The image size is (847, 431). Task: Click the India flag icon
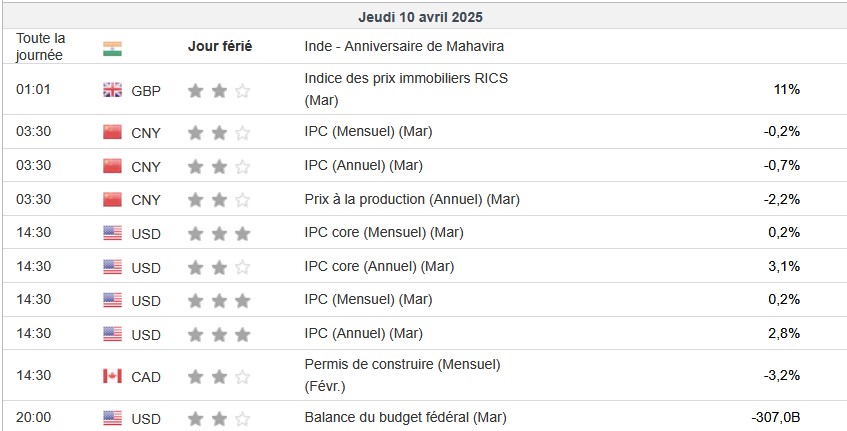(112, 47)
